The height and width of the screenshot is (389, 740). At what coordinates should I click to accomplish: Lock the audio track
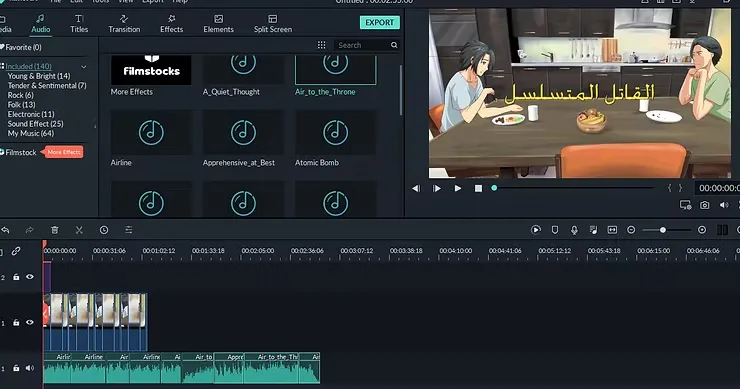16,368
